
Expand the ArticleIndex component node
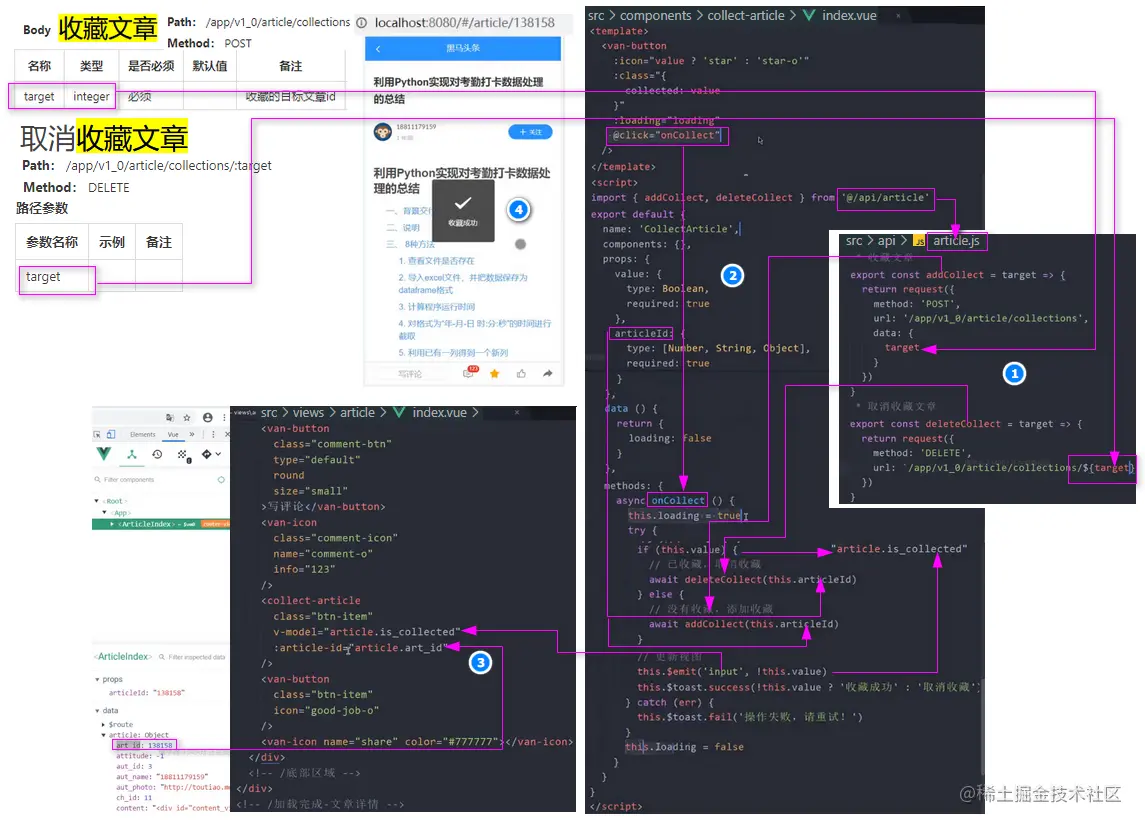(112, 524)
